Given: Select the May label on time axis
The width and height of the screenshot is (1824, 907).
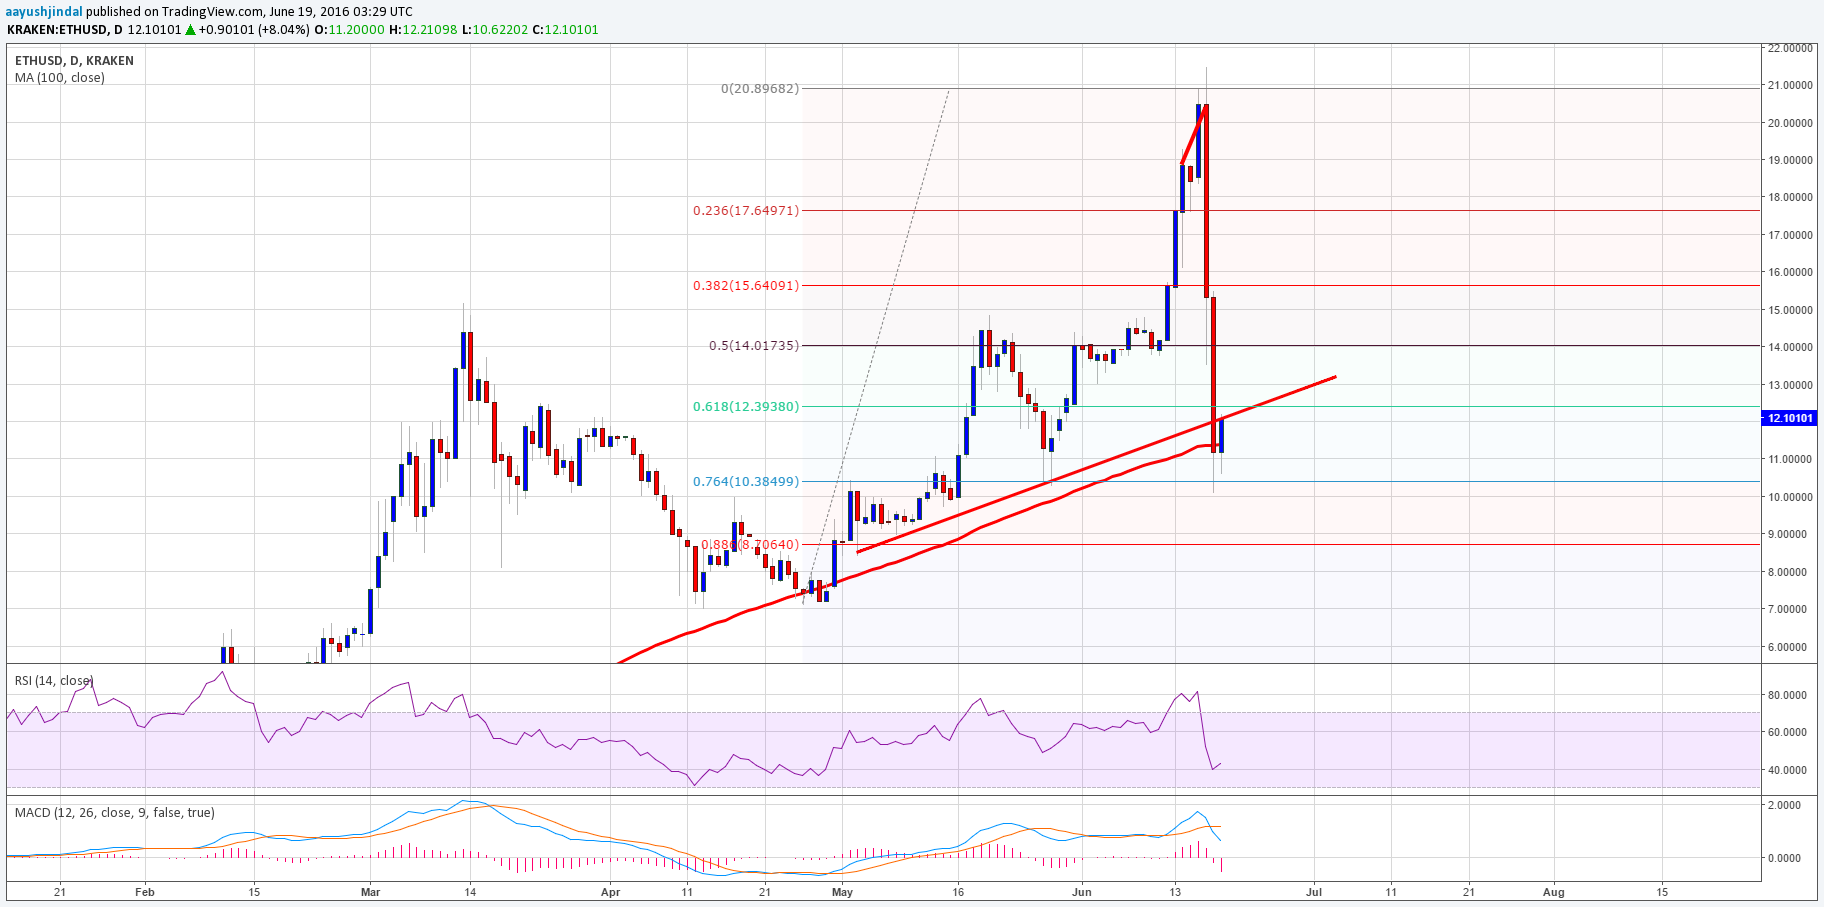Looking at the screenshot, I should [842, 892].
